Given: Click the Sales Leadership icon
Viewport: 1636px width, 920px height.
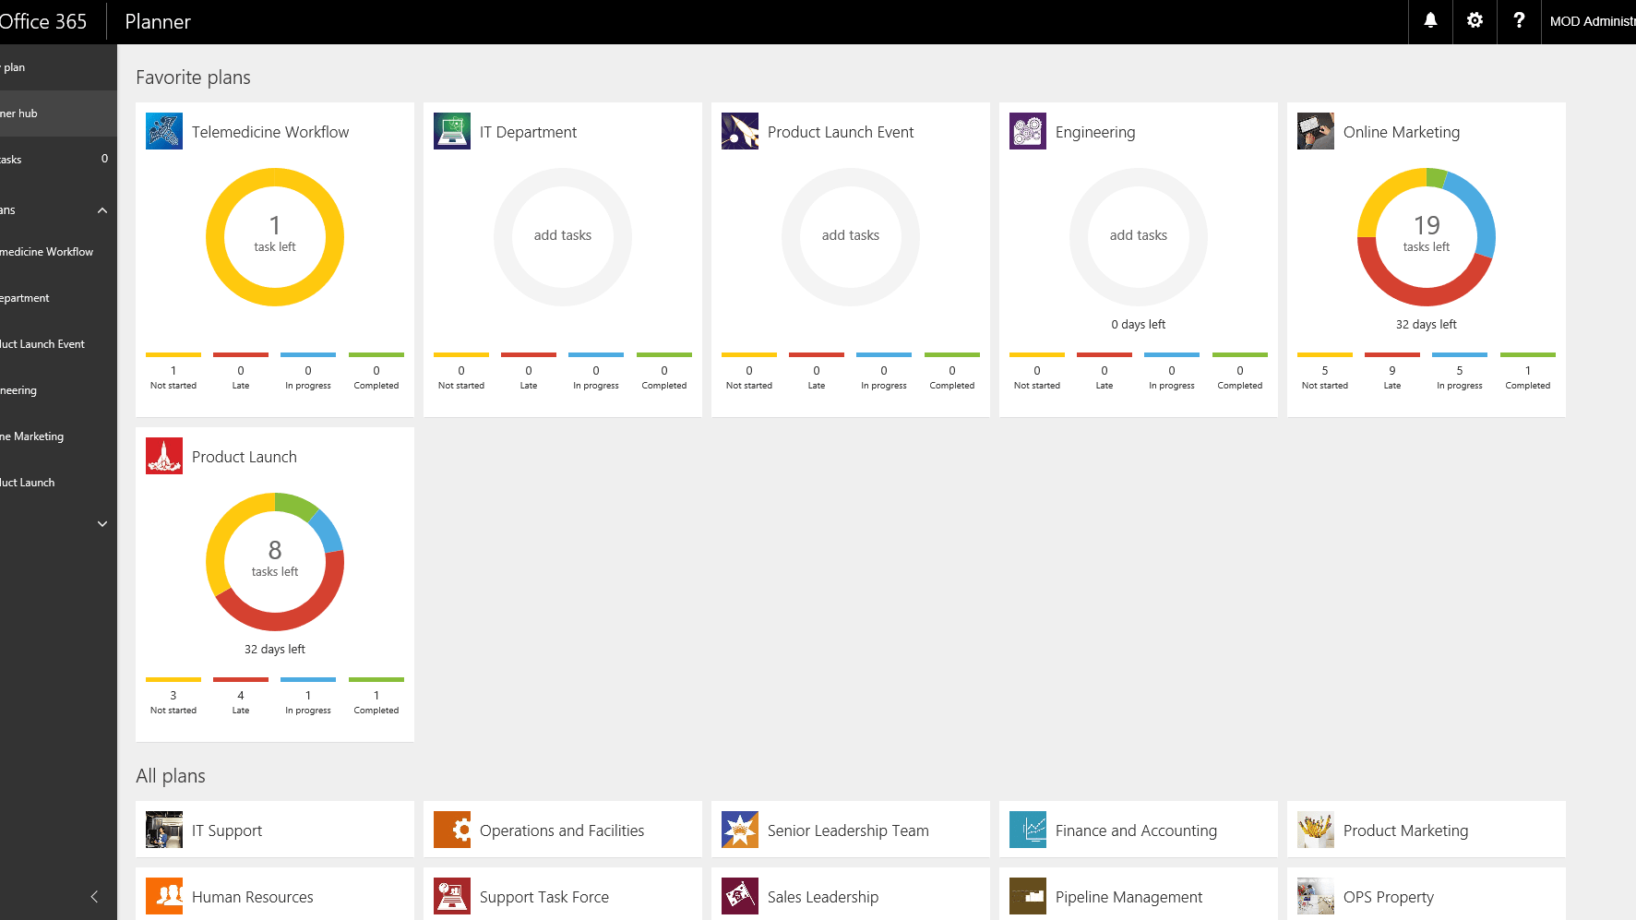Looking at the screenshot, I should (x=740, y=896).
